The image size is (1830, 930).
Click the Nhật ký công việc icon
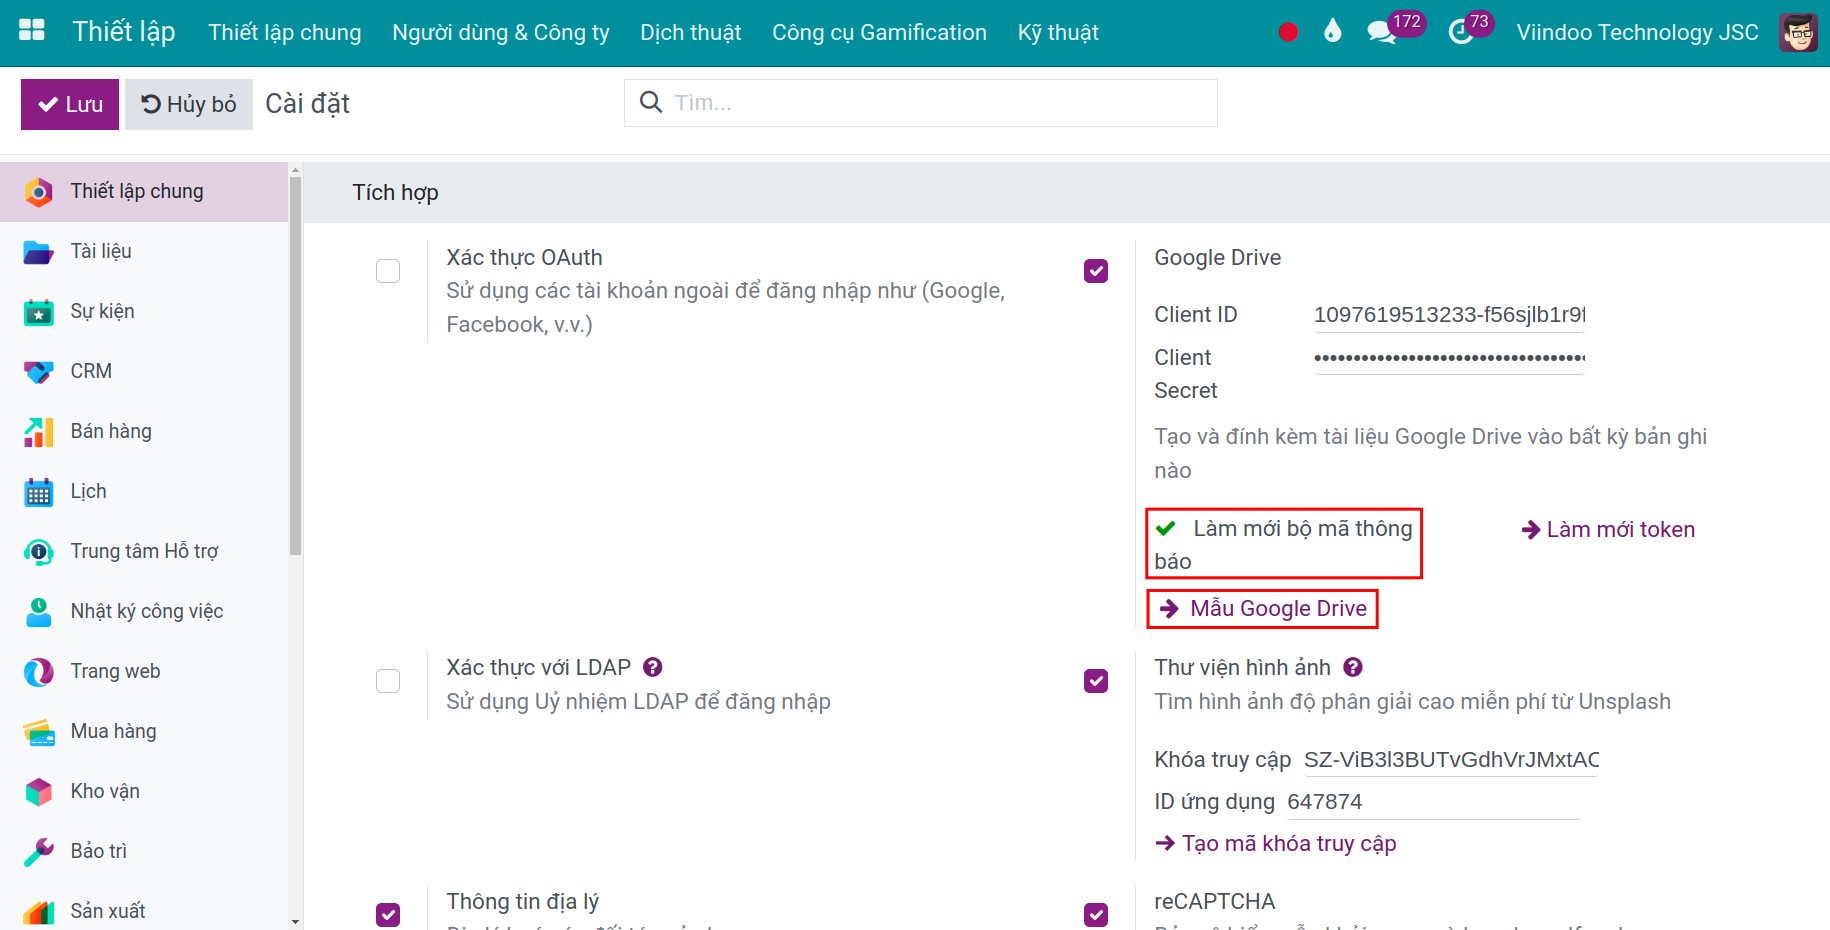click(38, 612)
